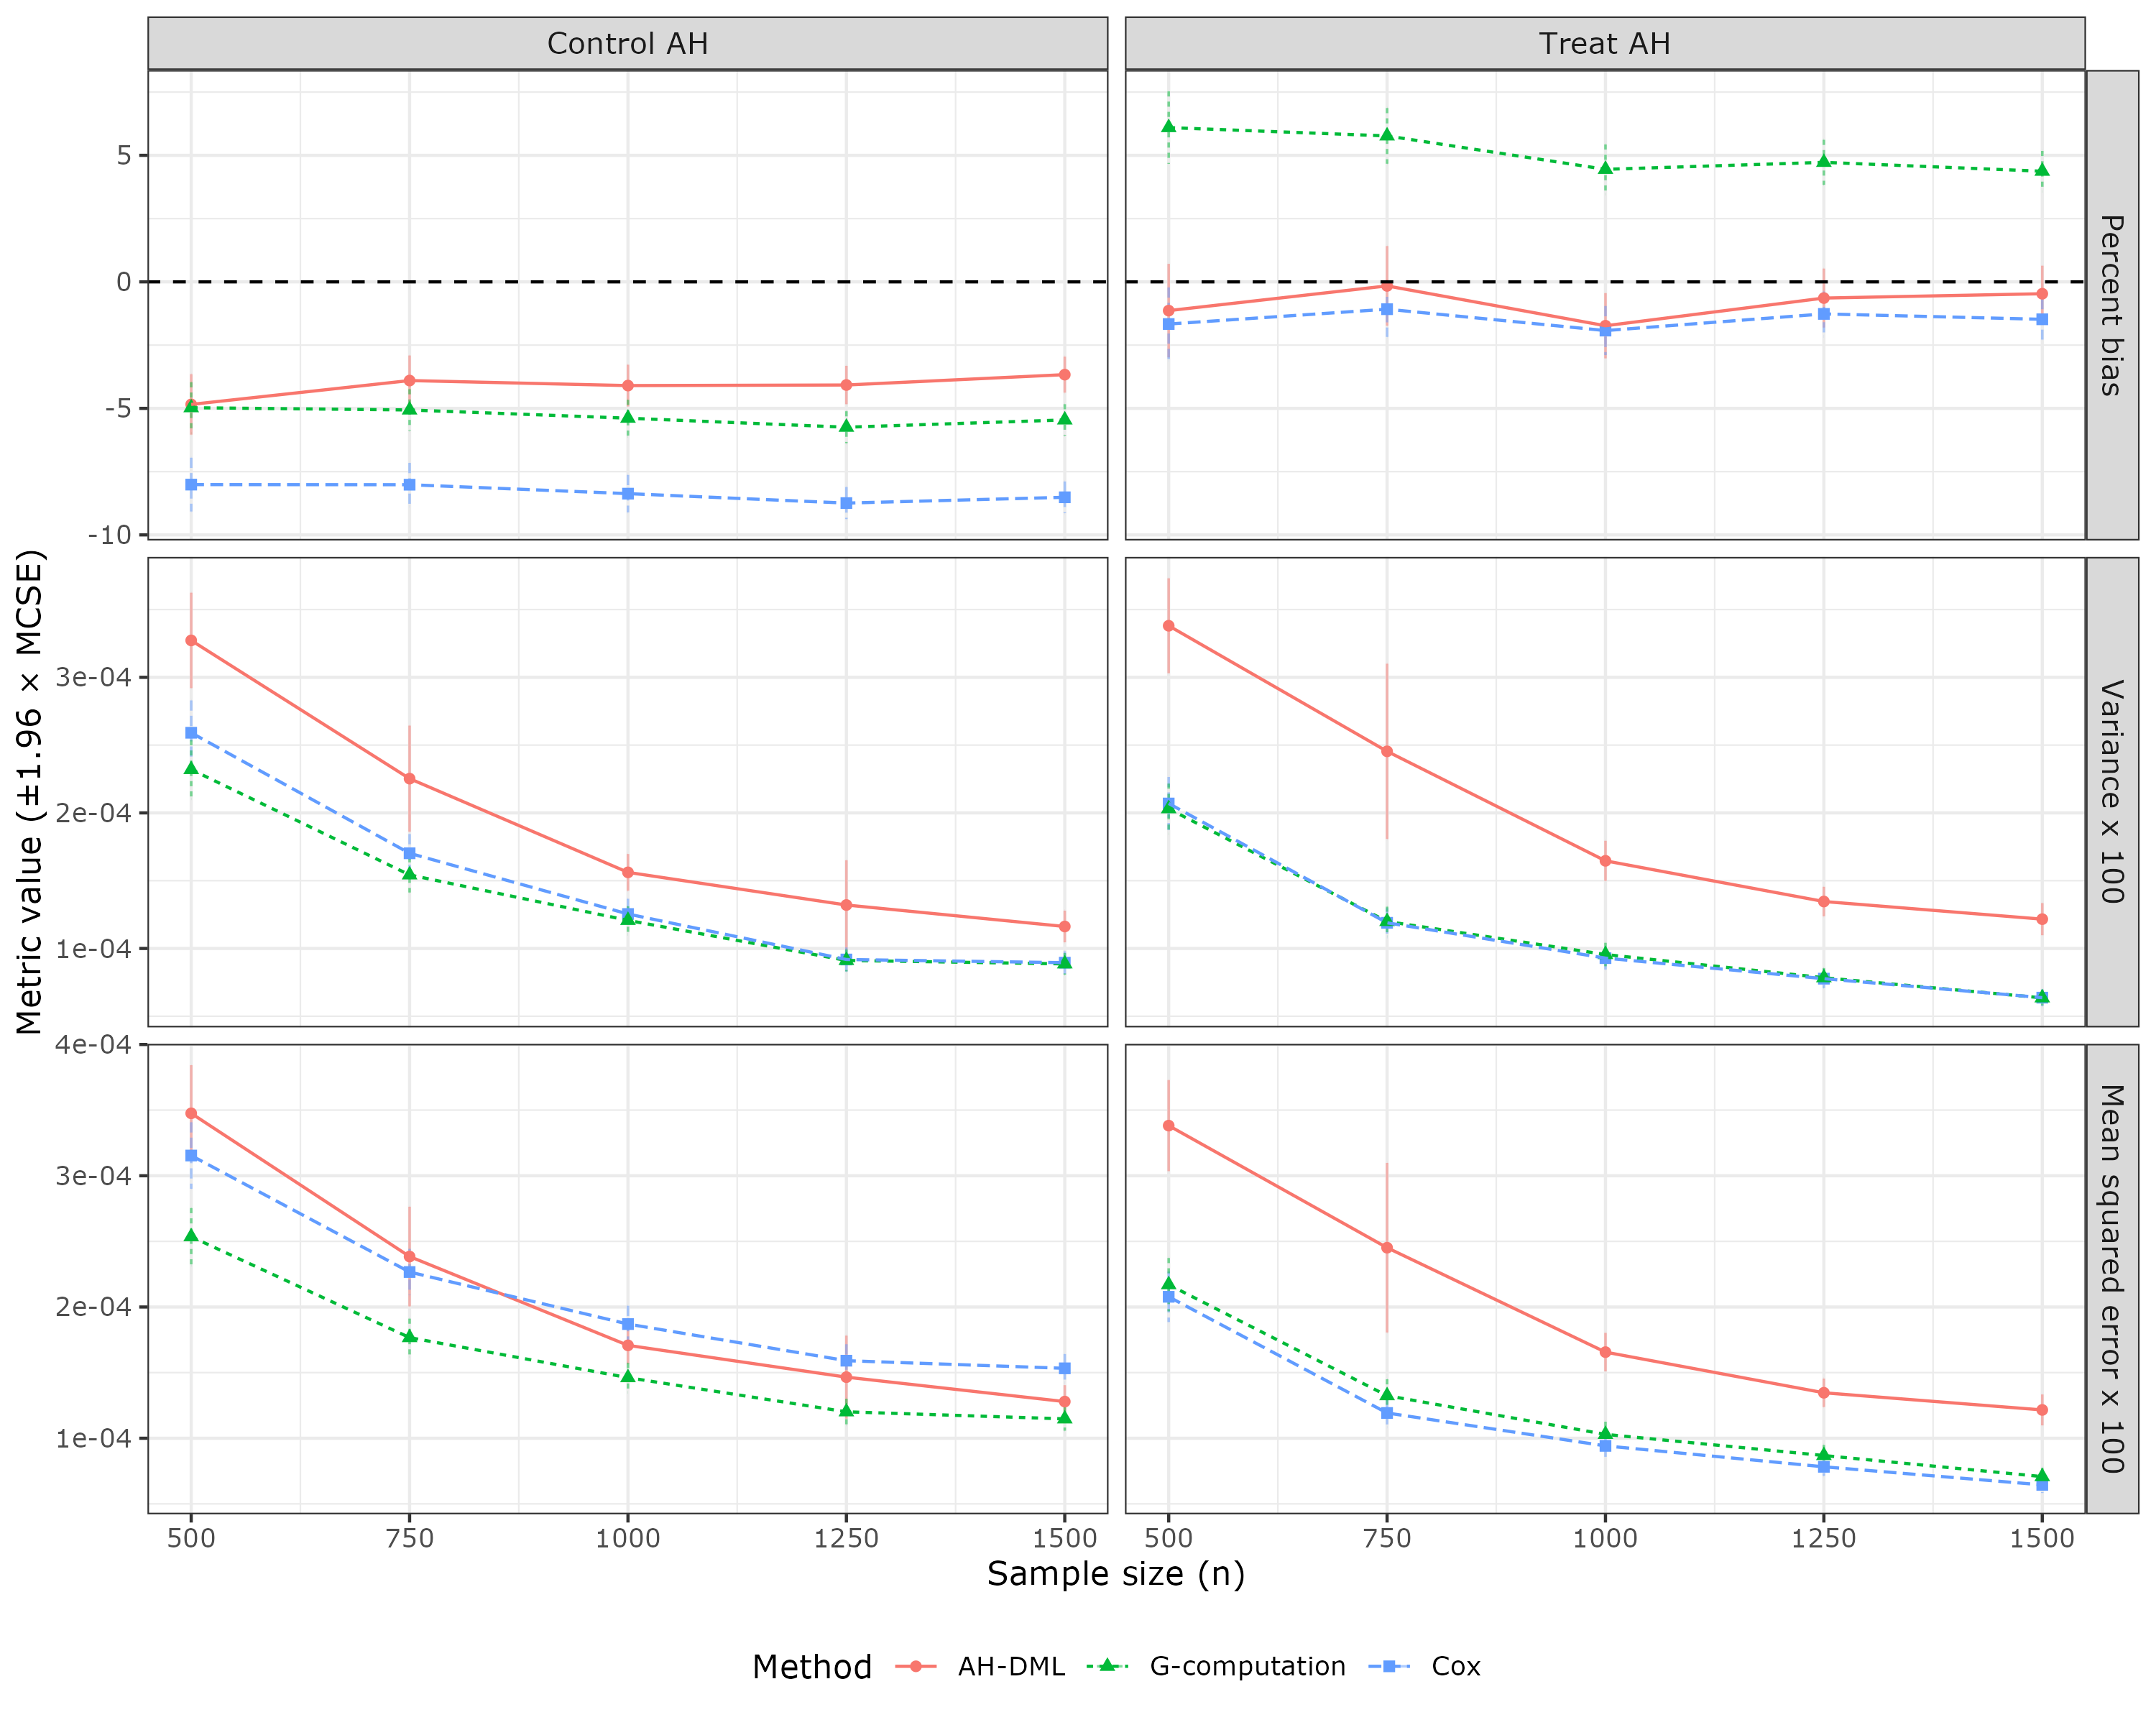Click the blue Cox square at n=1500 in the Treat AH MSE panel
The width and height of the screenshot is (2156, 1725).
[2042, 1485]
